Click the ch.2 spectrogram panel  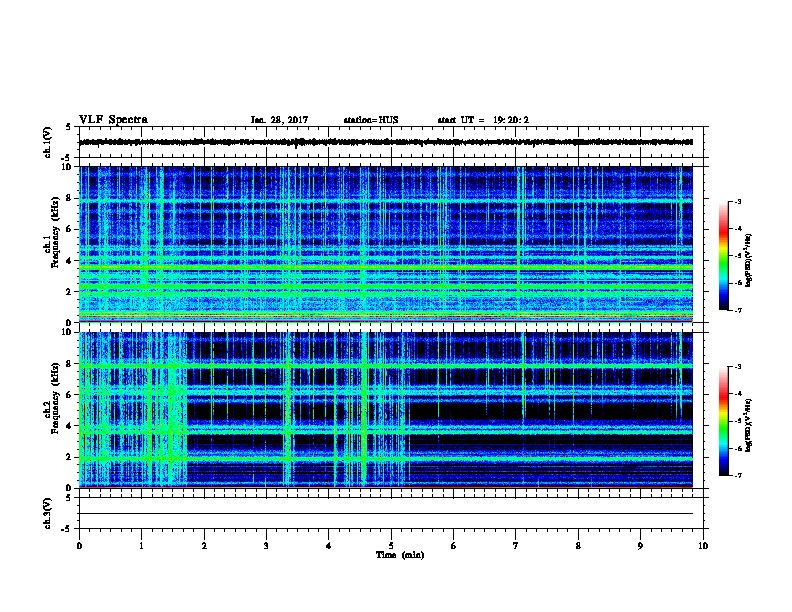click(x=386, y=410)
